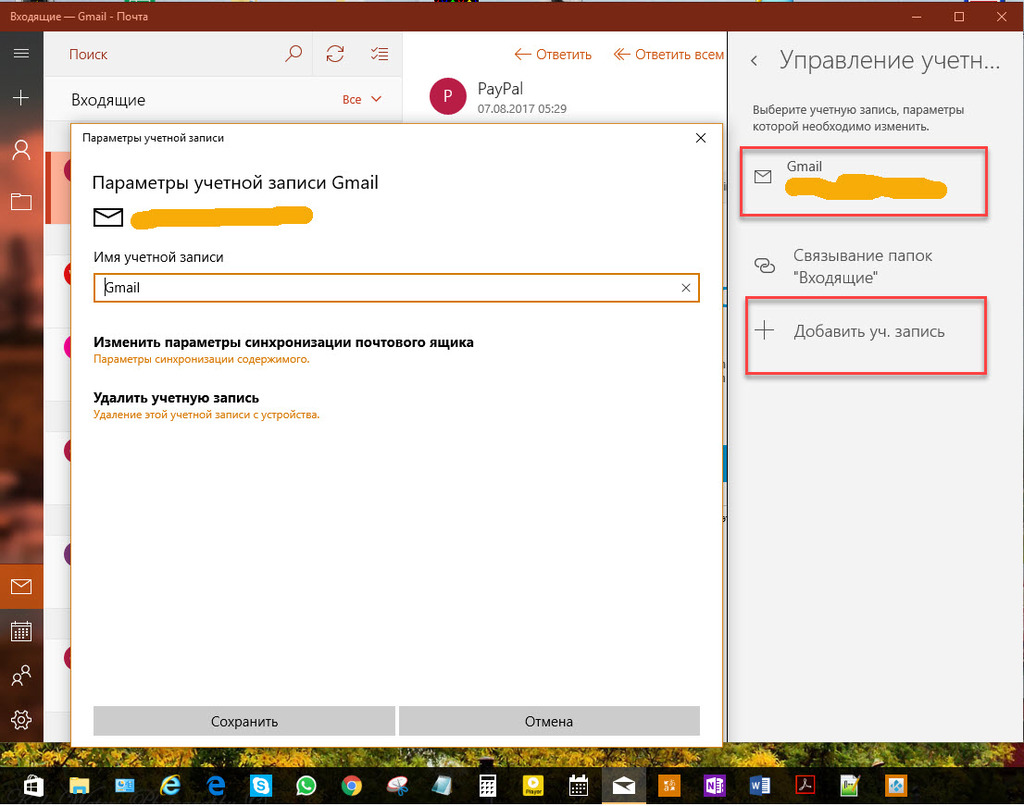The width and height of the screenshot is (1024, 806).
Task: Open Skype from the taskbar
Action: click(x=261, y=786)
